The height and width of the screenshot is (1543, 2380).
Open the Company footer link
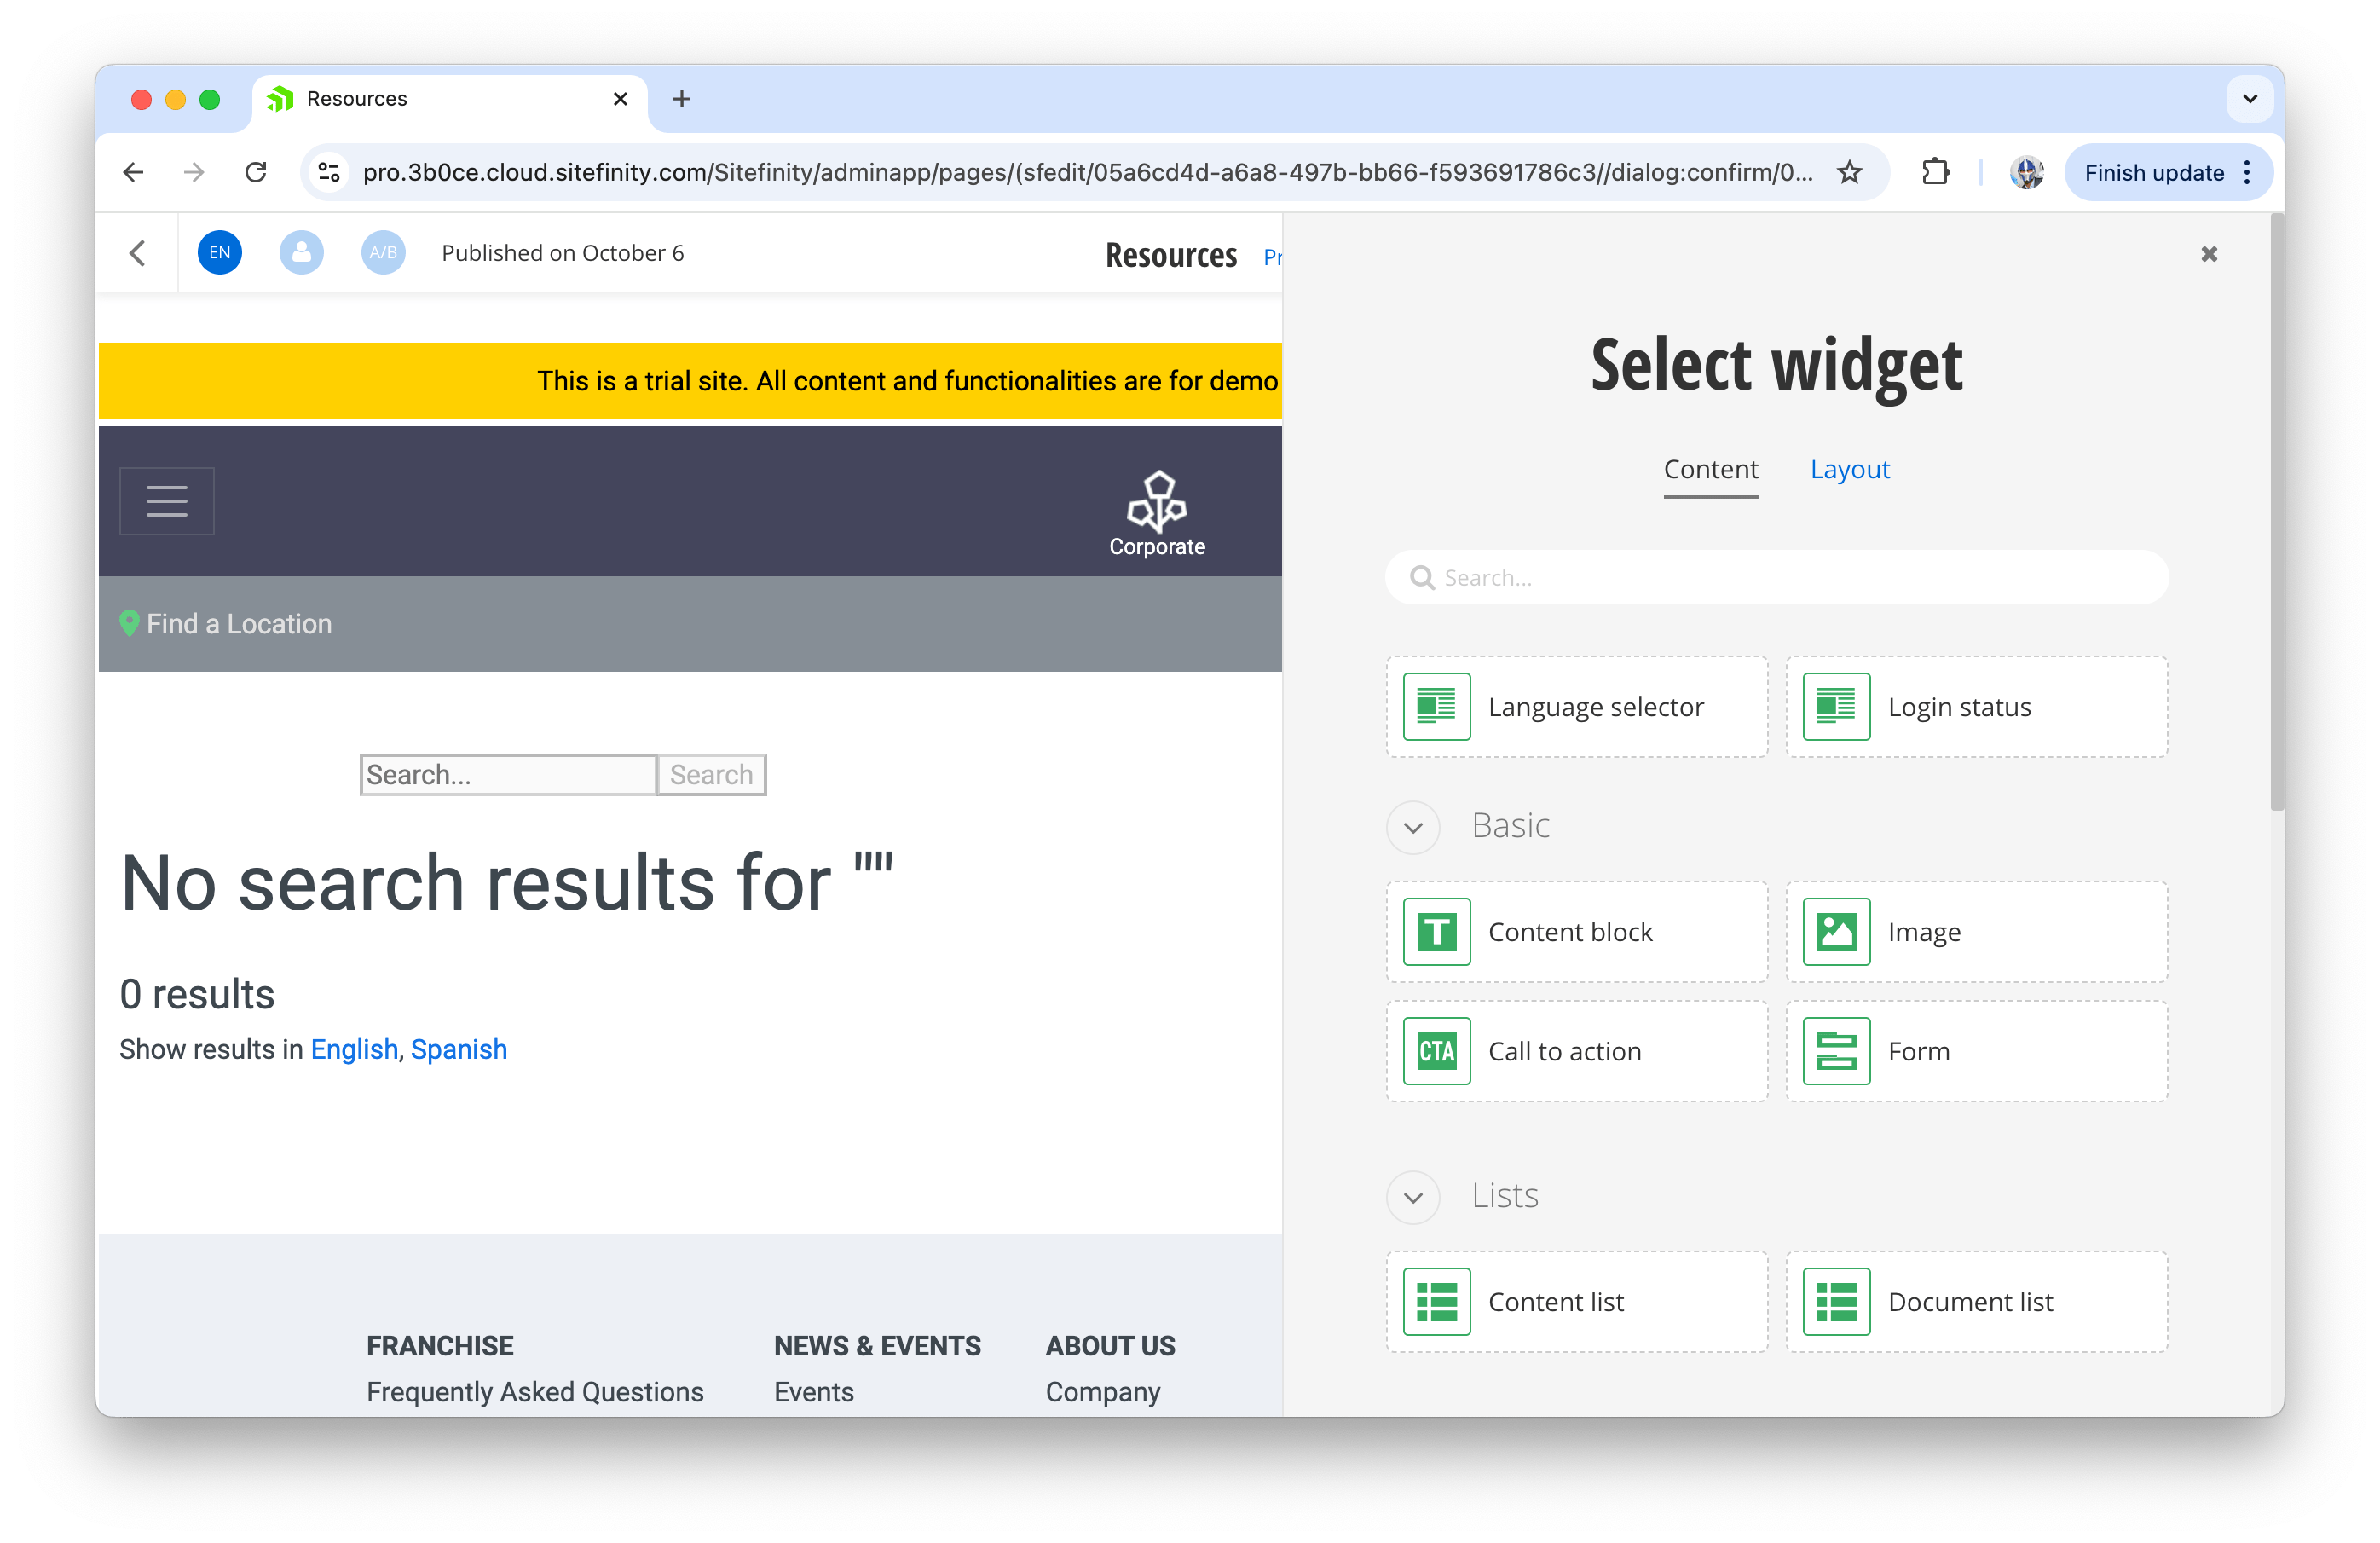1103,1391
